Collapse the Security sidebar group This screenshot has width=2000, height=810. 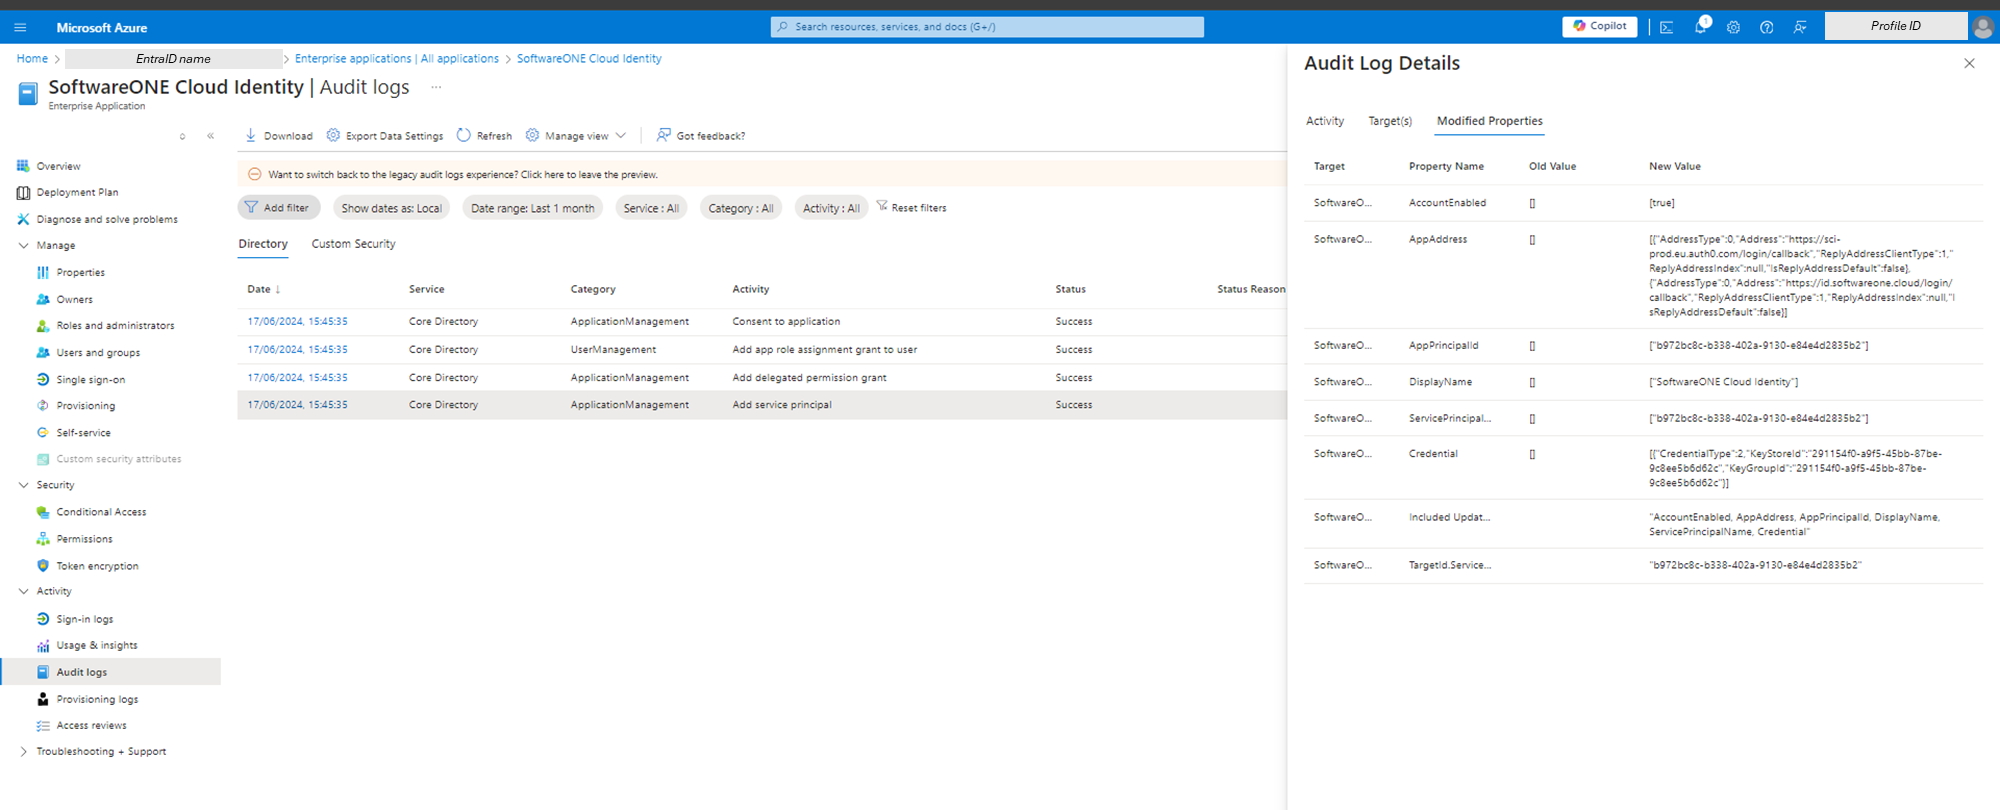tap(24, 485)
